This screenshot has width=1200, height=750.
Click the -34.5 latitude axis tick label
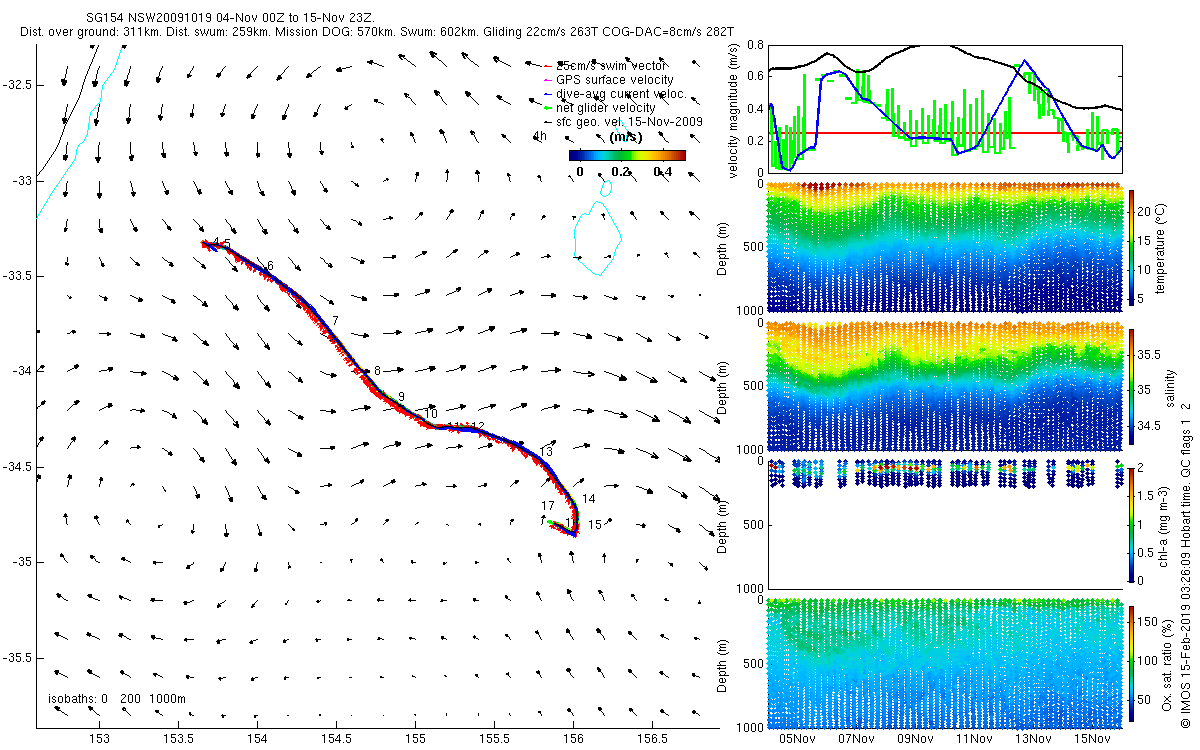coord(18,466)
